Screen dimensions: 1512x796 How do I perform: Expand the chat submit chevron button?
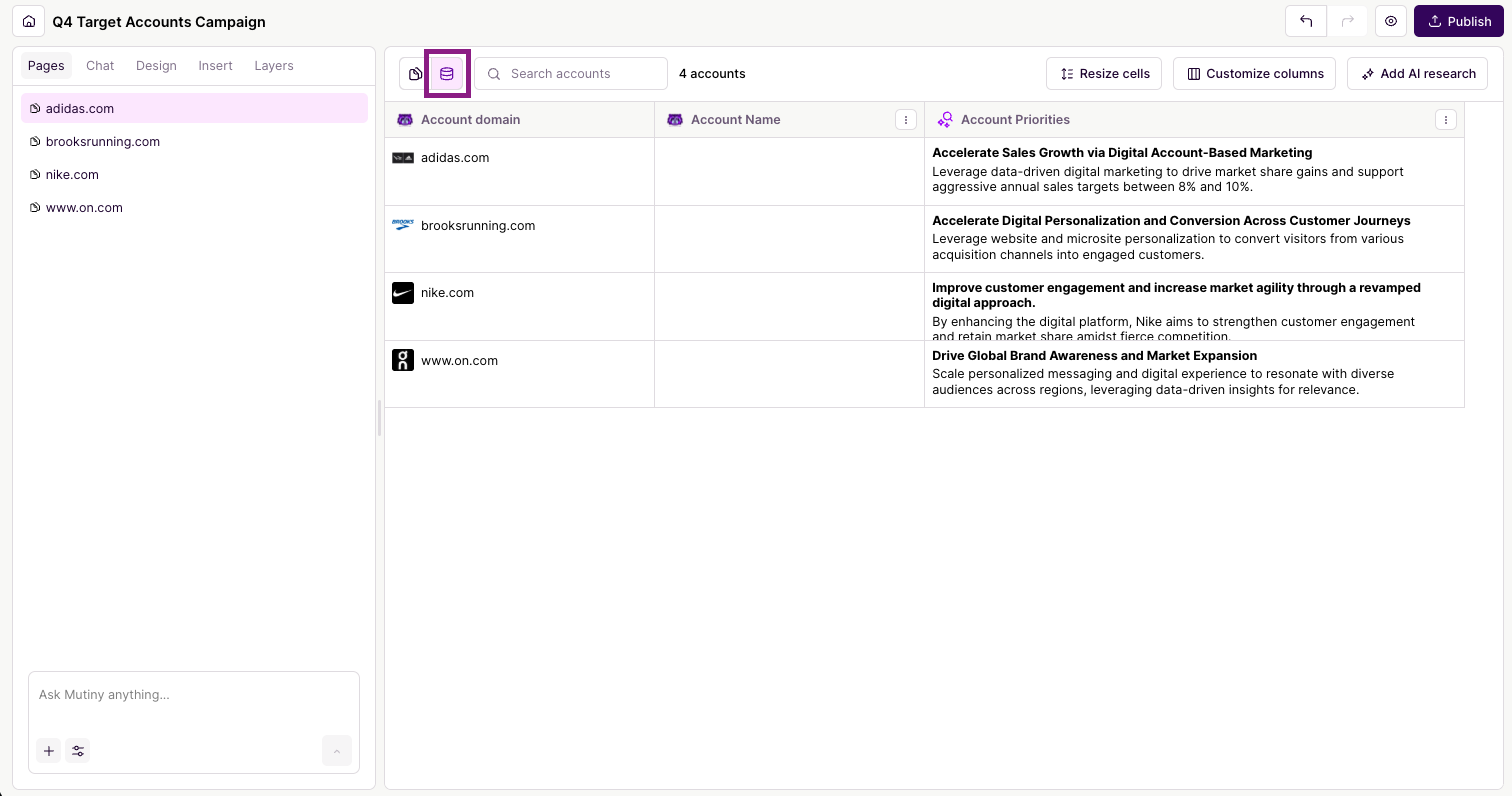tap(336, 750)
